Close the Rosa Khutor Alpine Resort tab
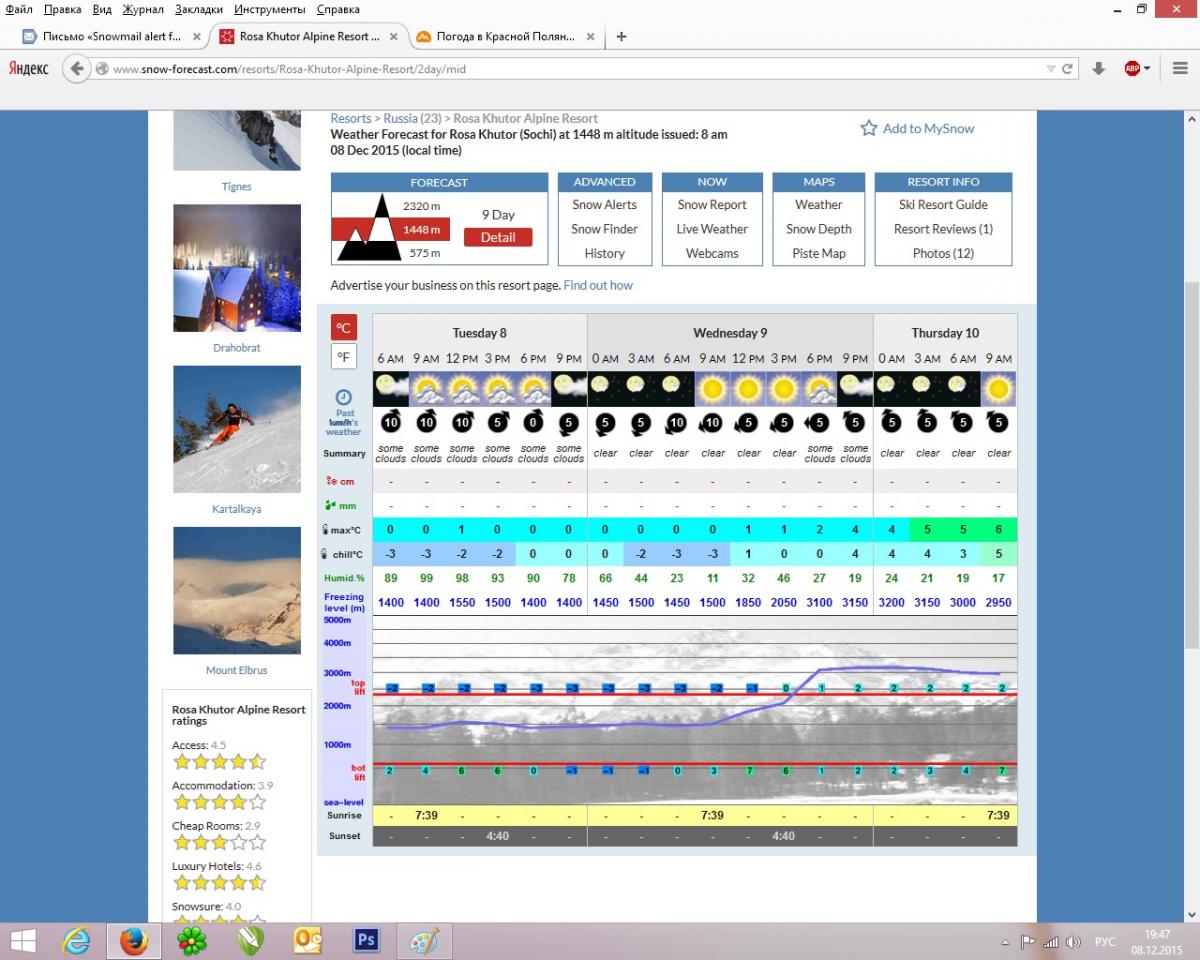Screen dimensions: 1200x960 (x=393, y=37)
